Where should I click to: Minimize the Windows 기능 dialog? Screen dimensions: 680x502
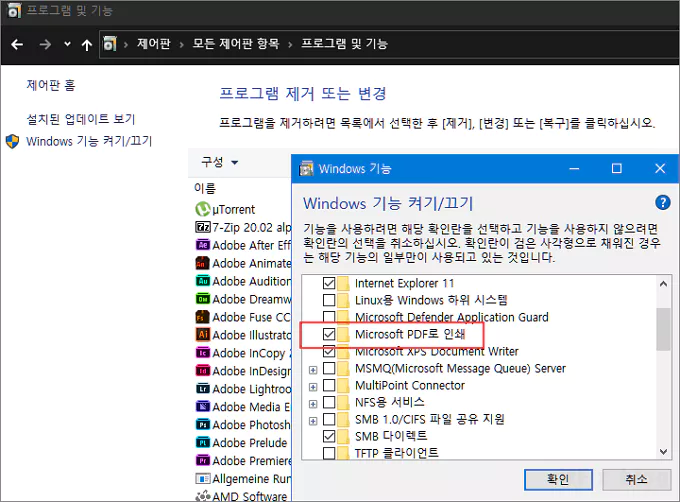(574, 168)
